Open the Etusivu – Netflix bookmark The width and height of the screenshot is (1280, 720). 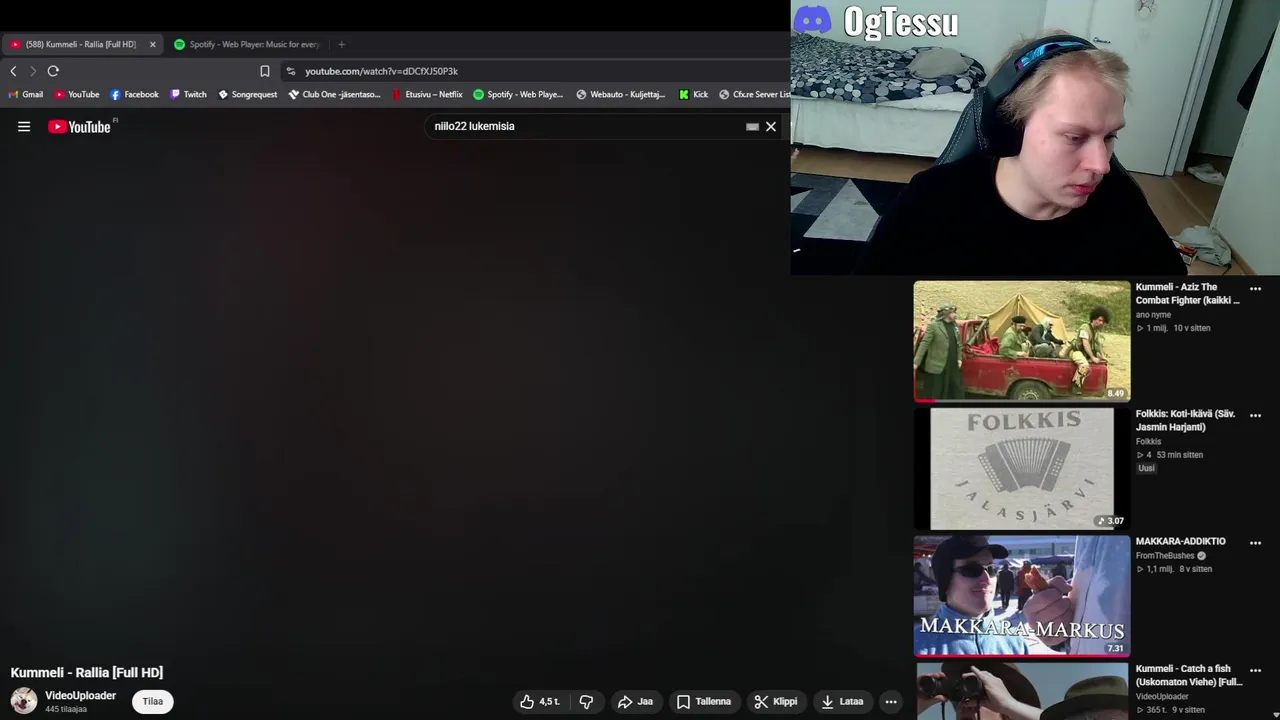click(427, 95)
